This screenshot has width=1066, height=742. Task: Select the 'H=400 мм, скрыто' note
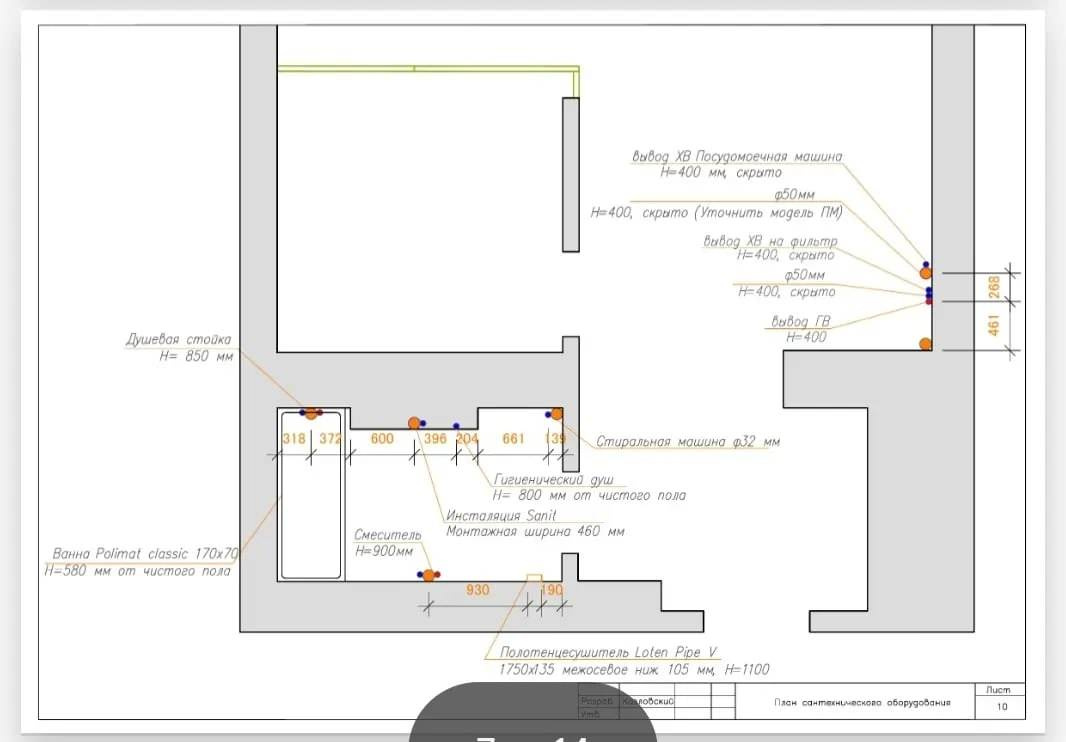pyautogui.click(x=721, y=173)
